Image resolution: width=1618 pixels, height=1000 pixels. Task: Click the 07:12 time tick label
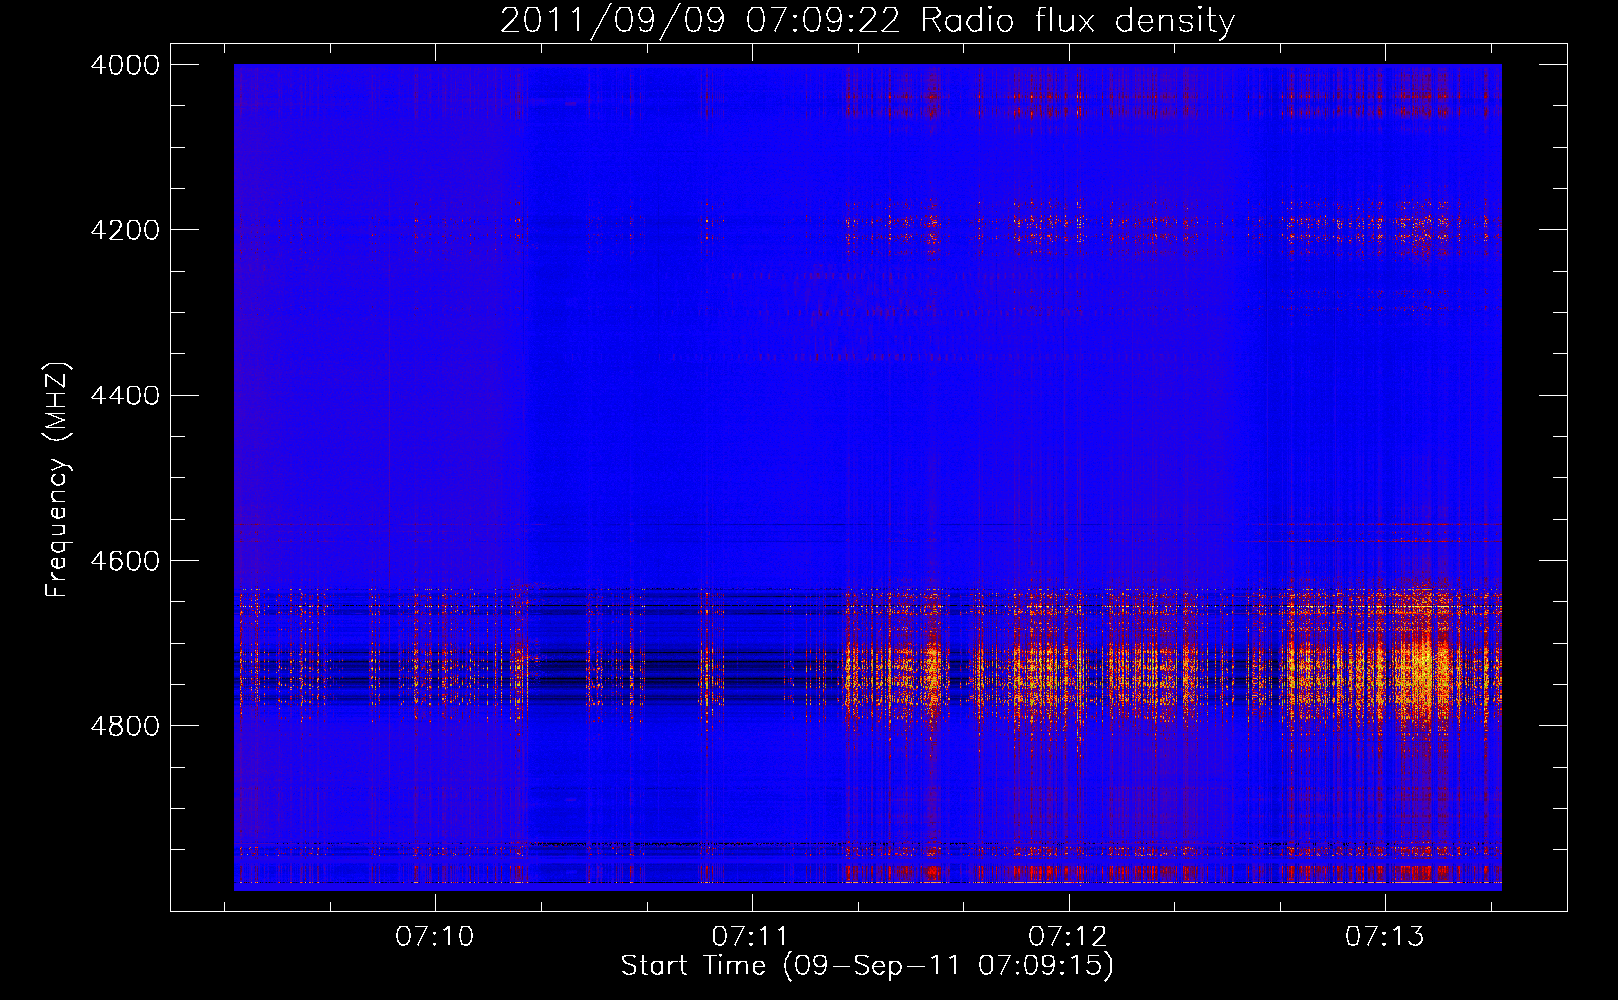(1068, 937)
